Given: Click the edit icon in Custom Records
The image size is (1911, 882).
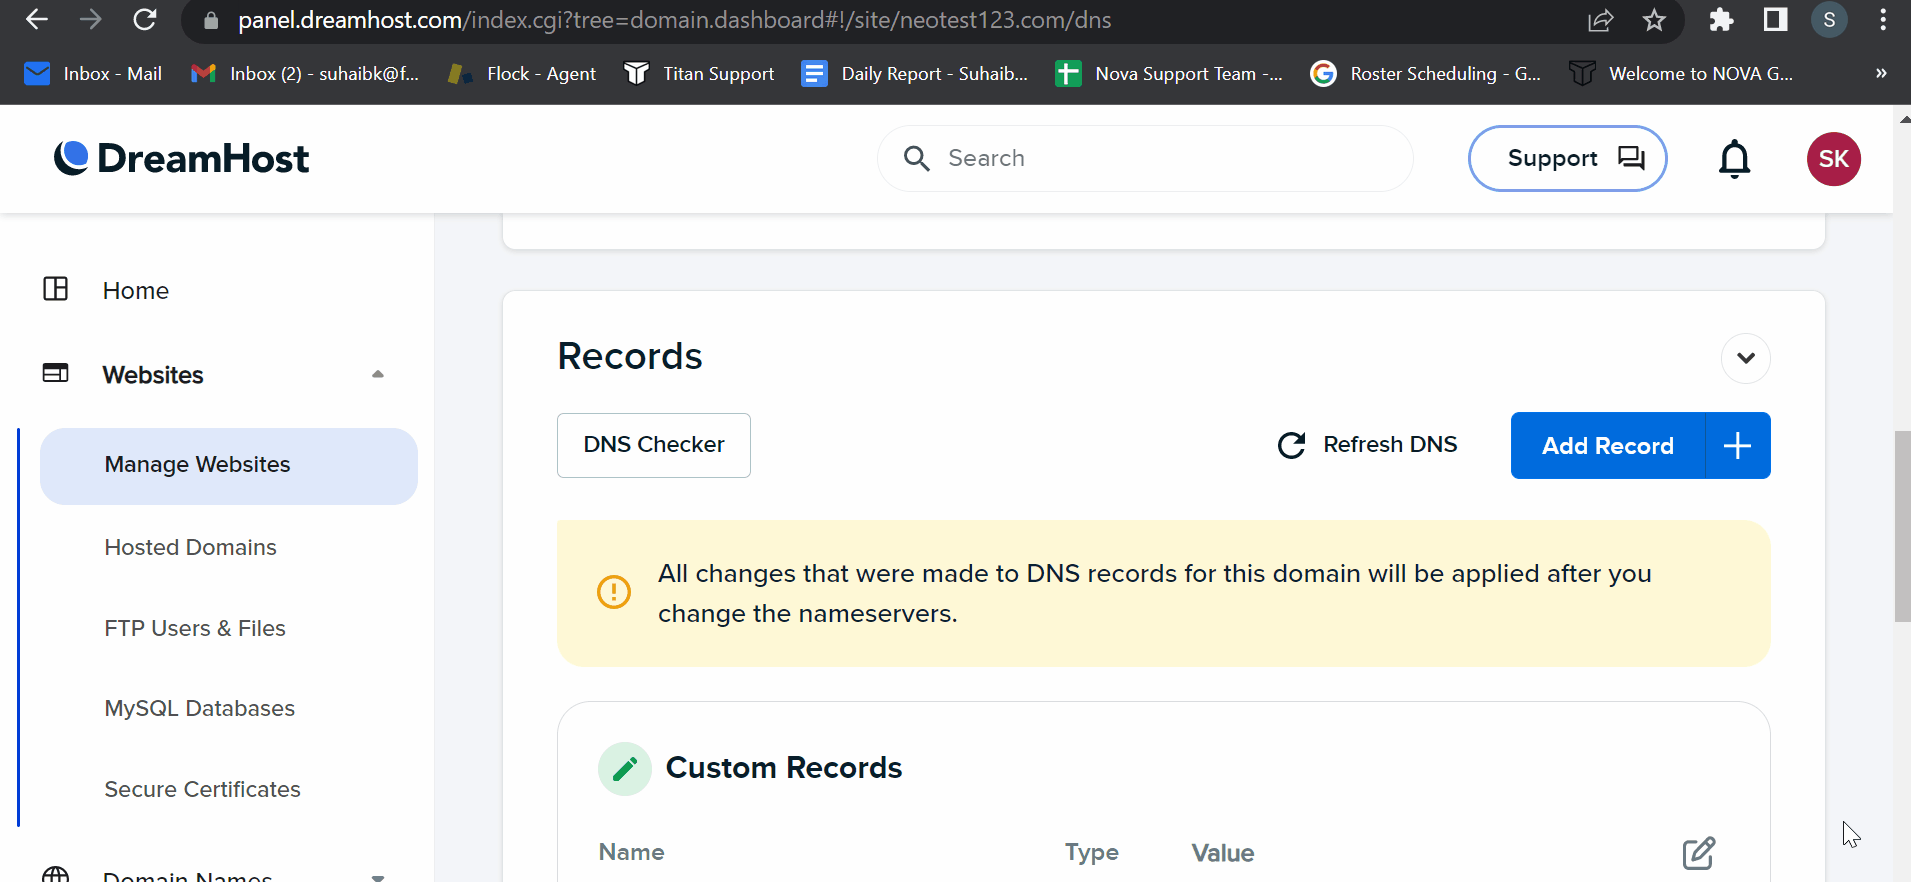Looking at the screenshot, I should point(1698,853).
